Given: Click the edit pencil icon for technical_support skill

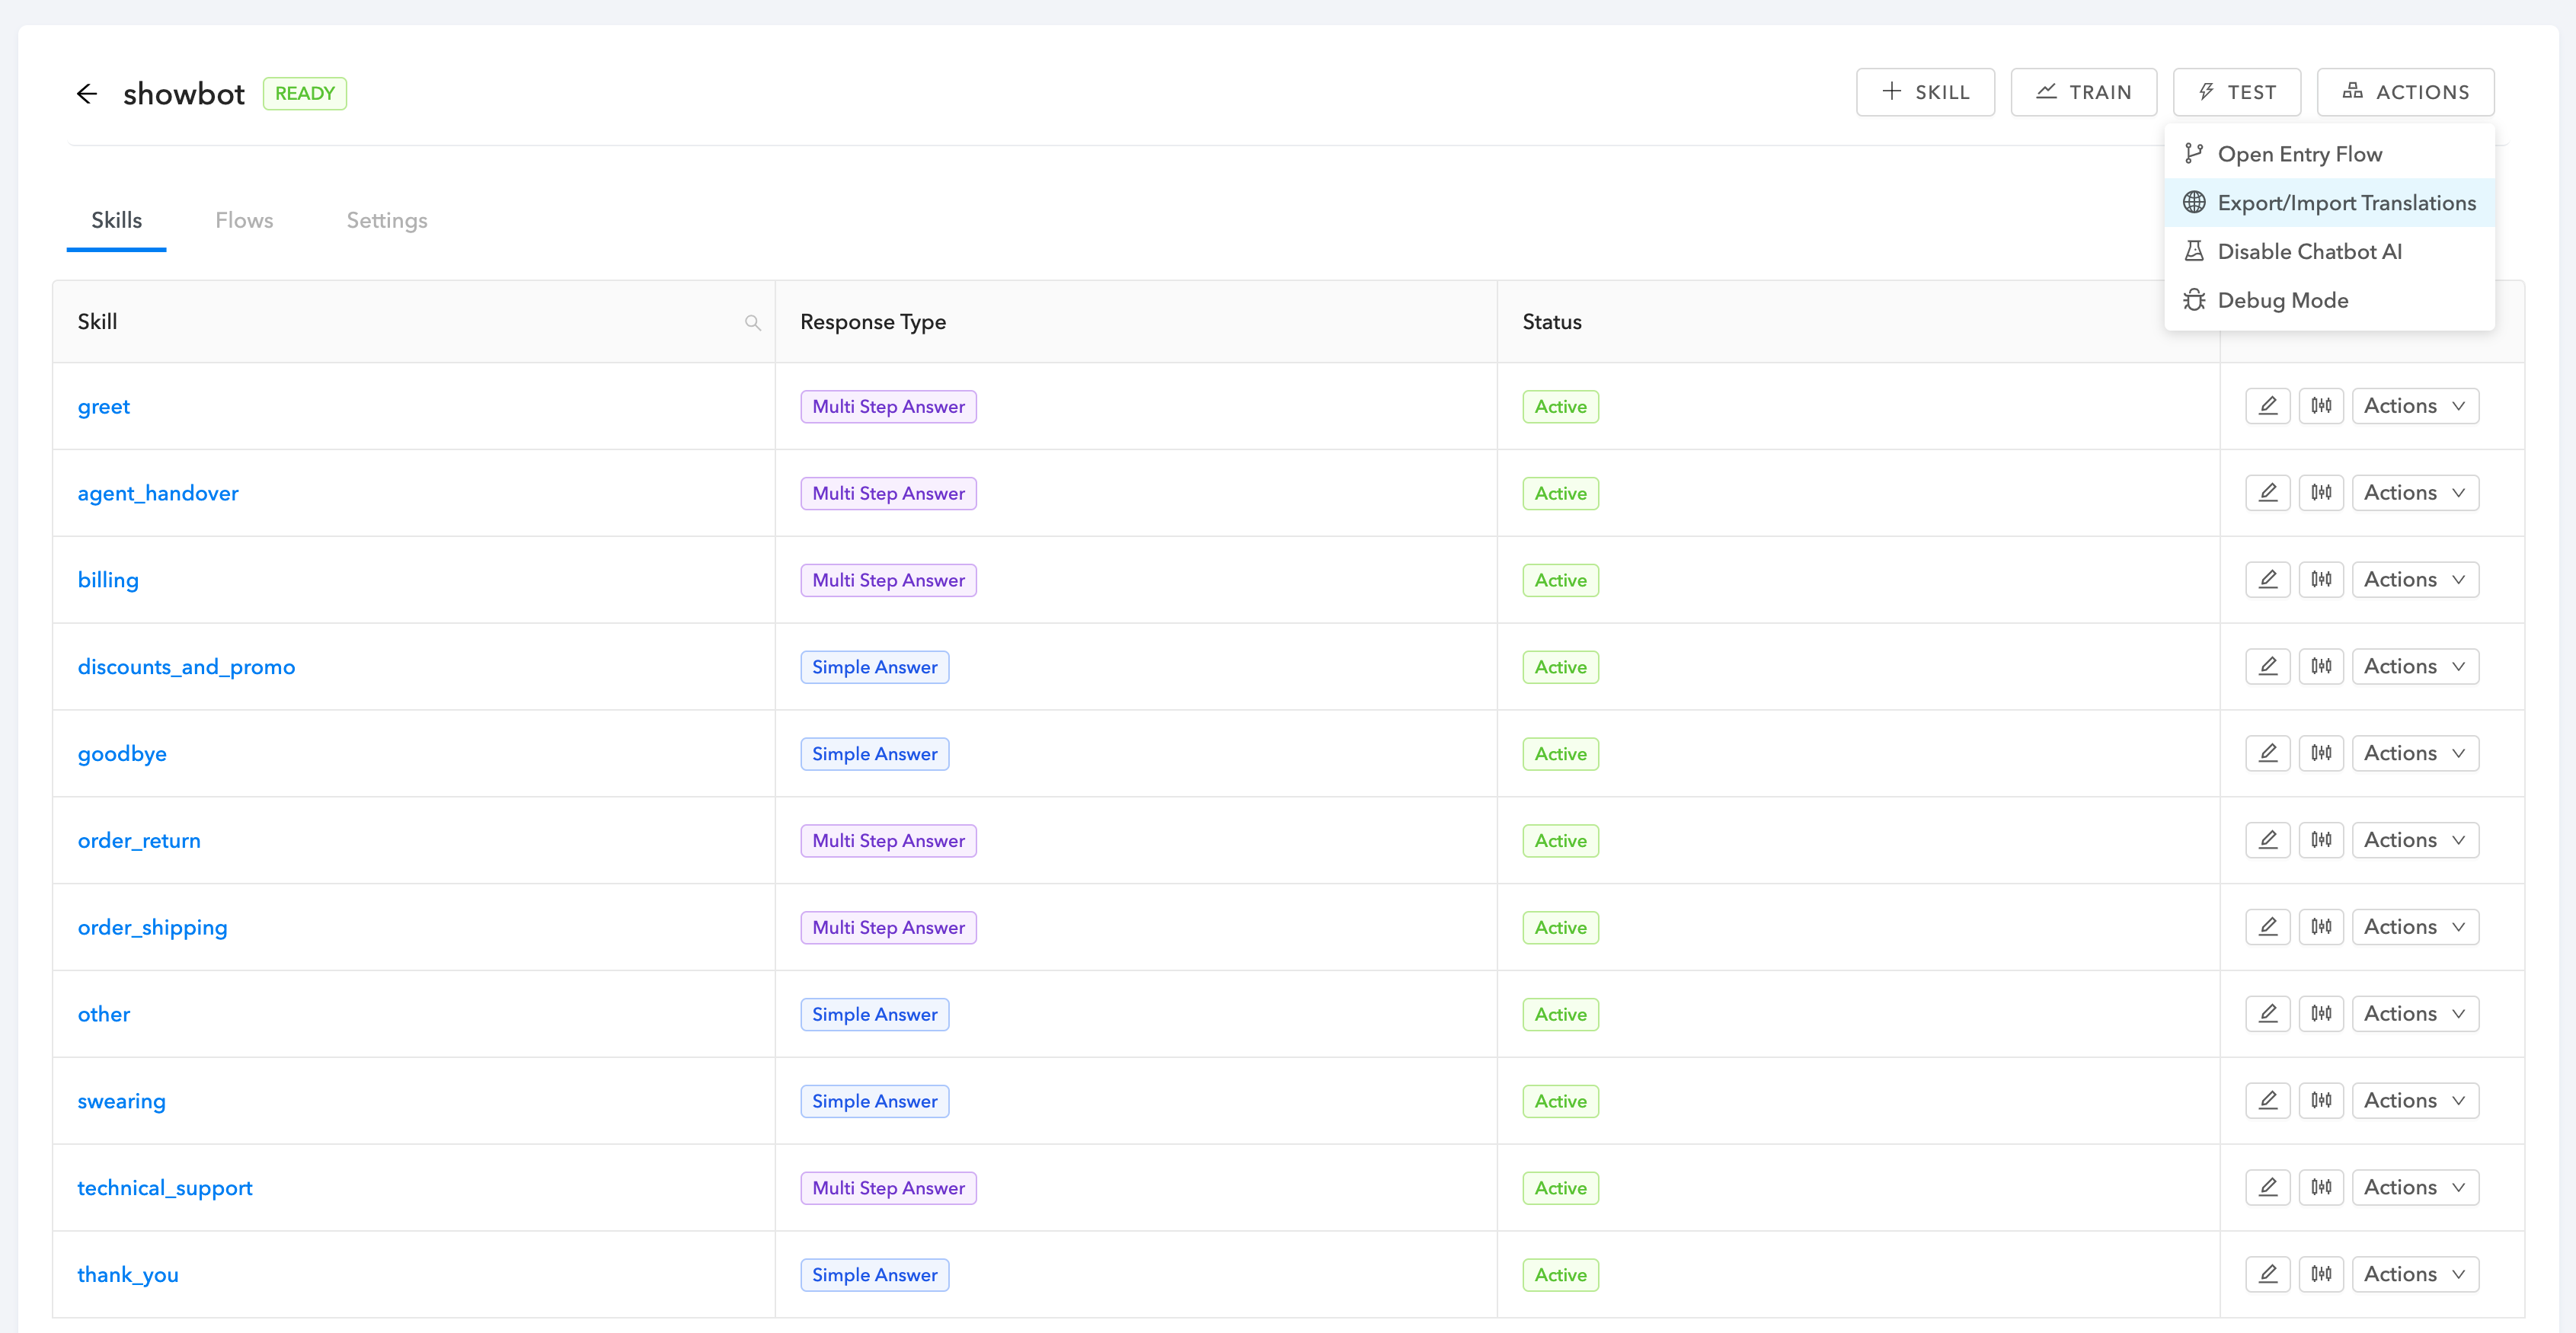Looking at the screenshot, I should 2267,1187.
